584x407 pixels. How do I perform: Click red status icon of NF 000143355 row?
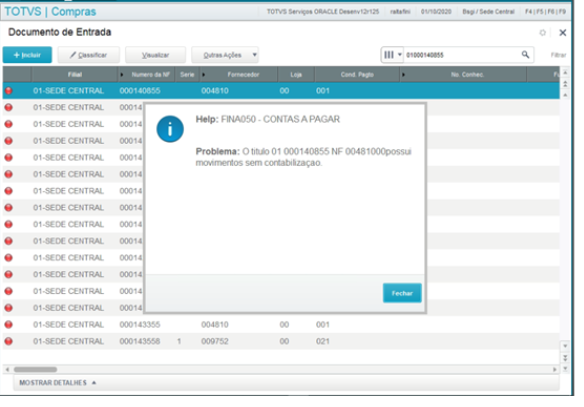tap(8, 325)
